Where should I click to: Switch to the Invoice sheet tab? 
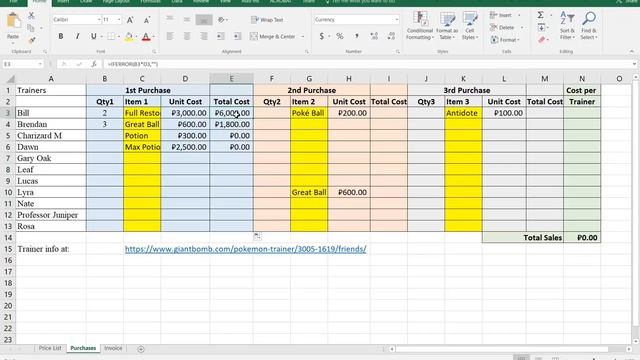(113, 348)
